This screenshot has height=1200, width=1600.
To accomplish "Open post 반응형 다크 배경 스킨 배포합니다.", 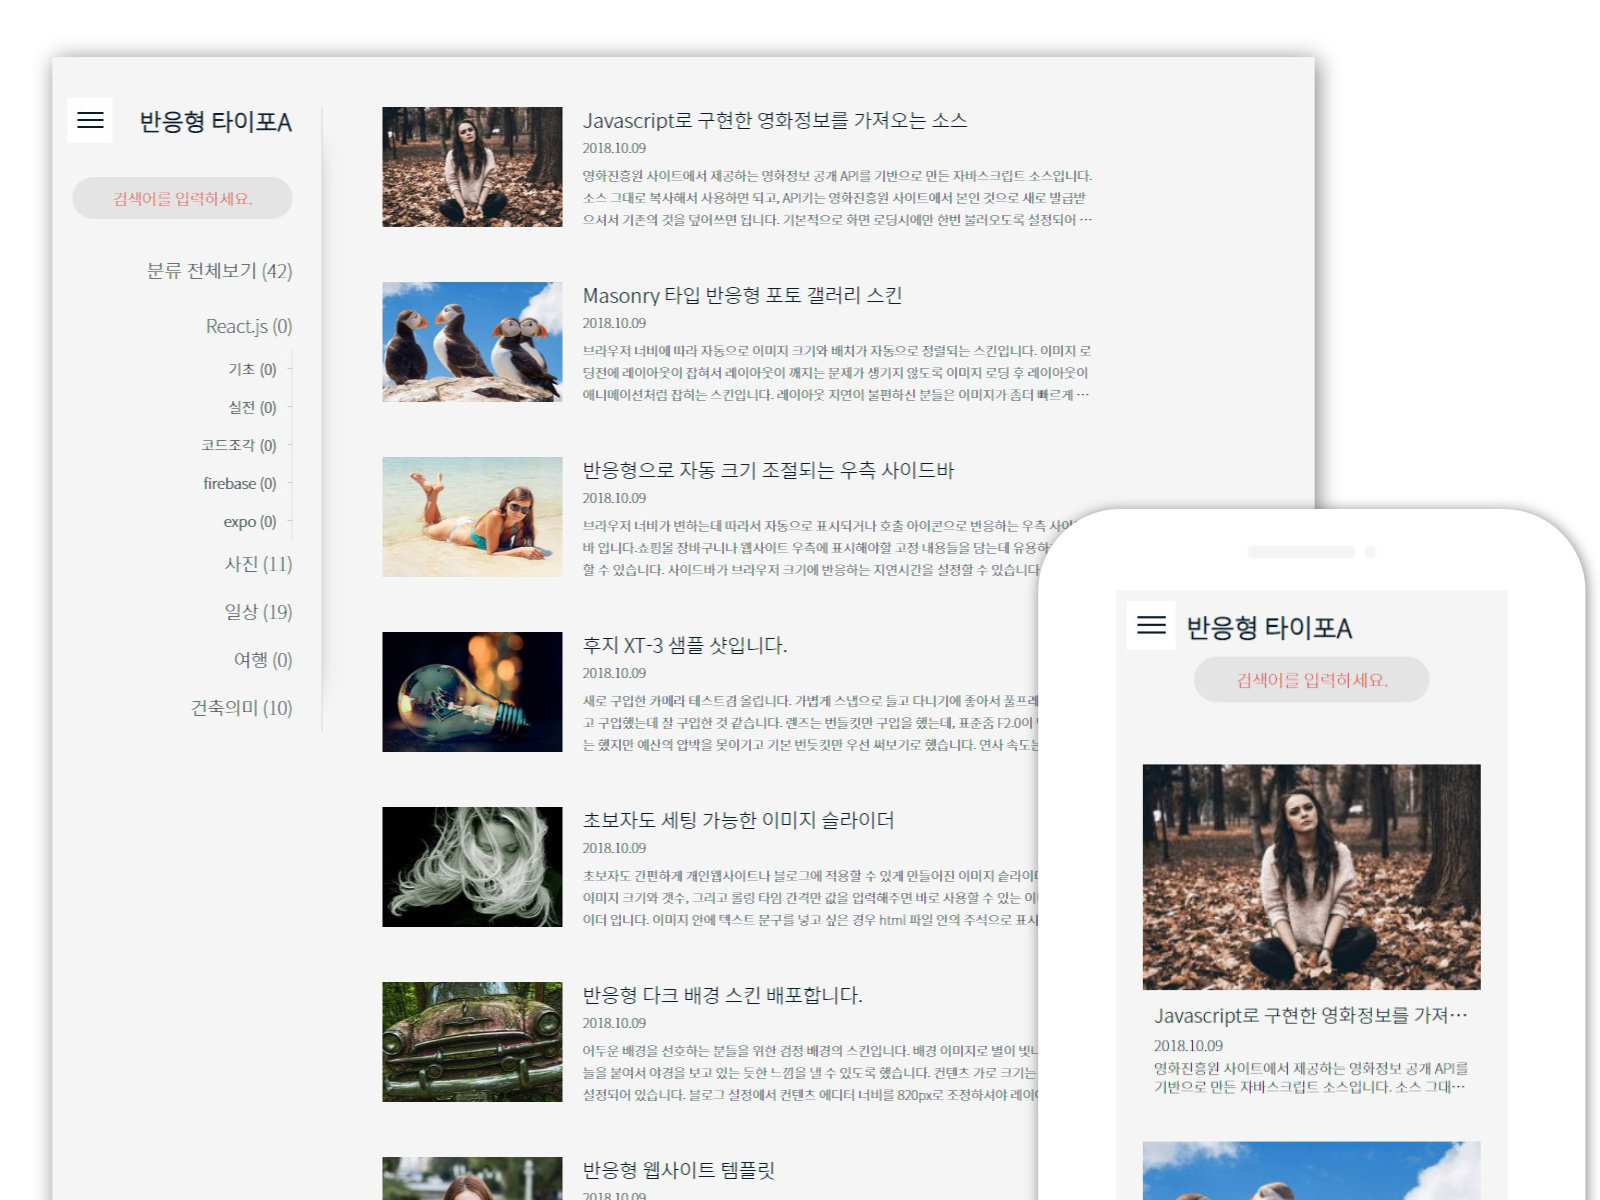I will tap(722, 995).
